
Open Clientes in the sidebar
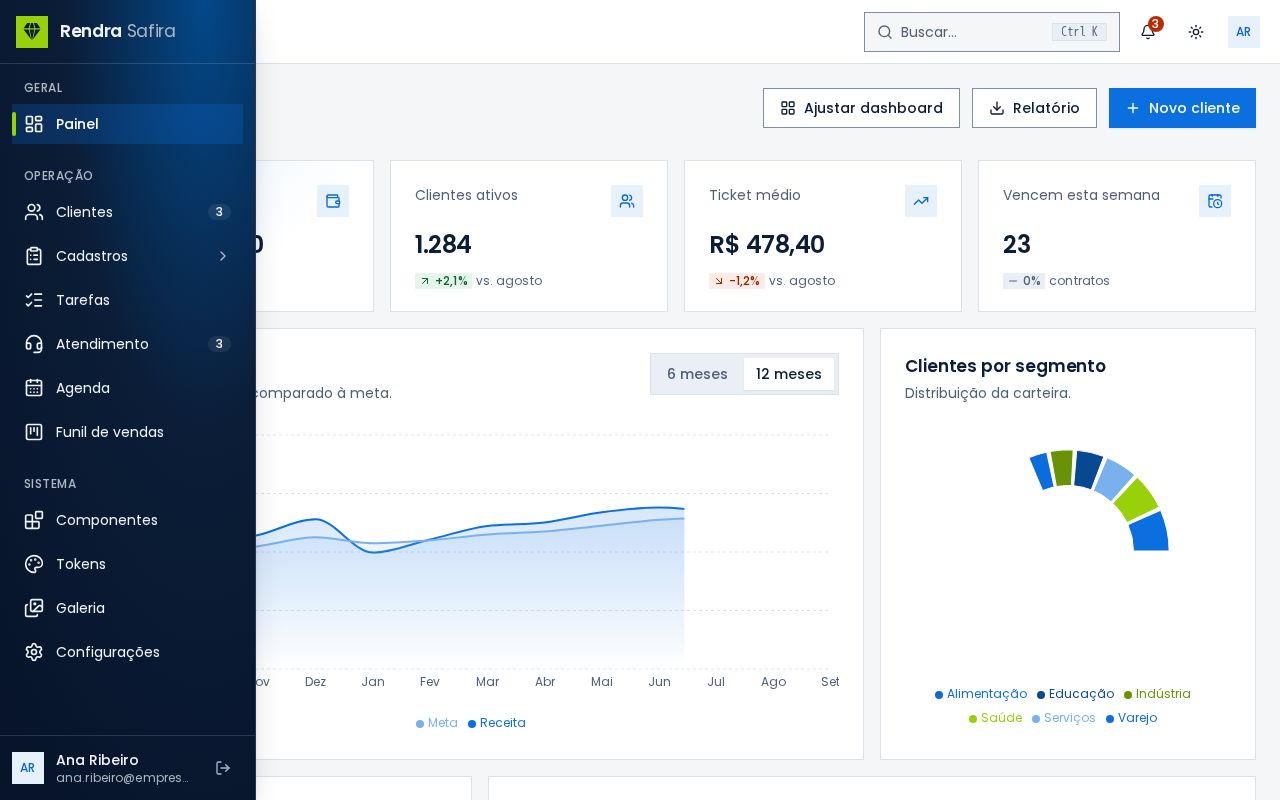tap(128, 212)
